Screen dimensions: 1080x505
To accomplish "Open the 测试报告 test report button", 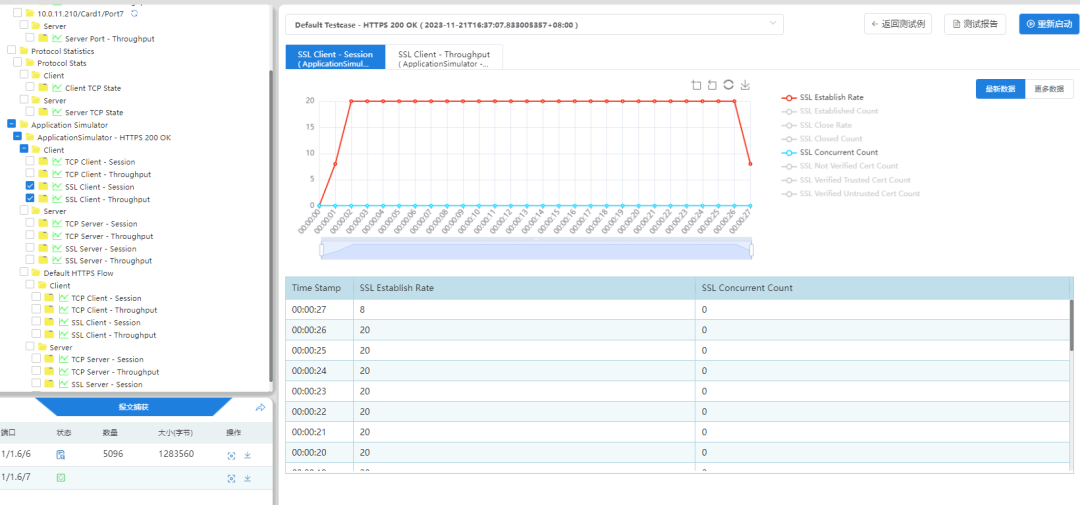I will (x=975, y=24).
